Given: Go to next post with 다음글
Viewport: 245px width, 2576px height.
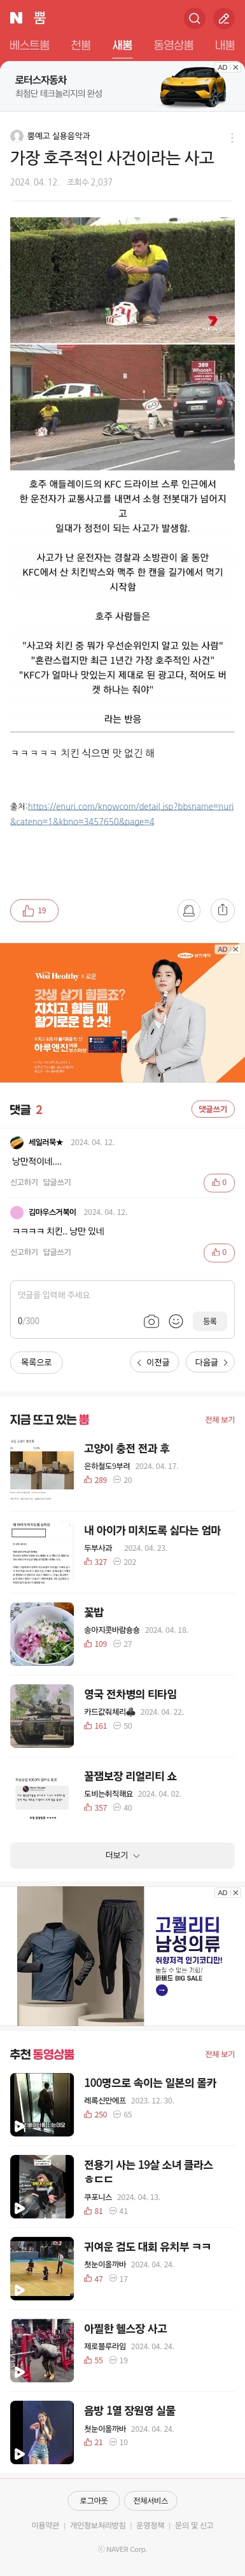Looking at the screenshot, I should pyautogui.click(x=210, y=1362).
